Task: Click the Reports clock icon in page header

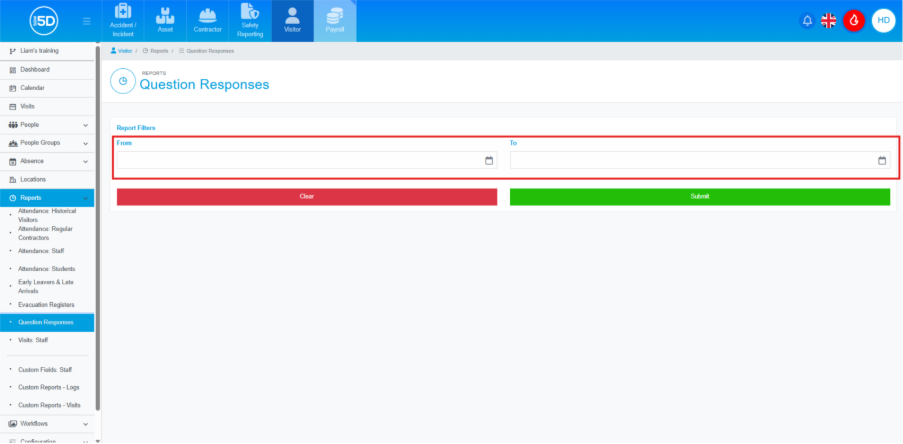Action: click(123, 81)
